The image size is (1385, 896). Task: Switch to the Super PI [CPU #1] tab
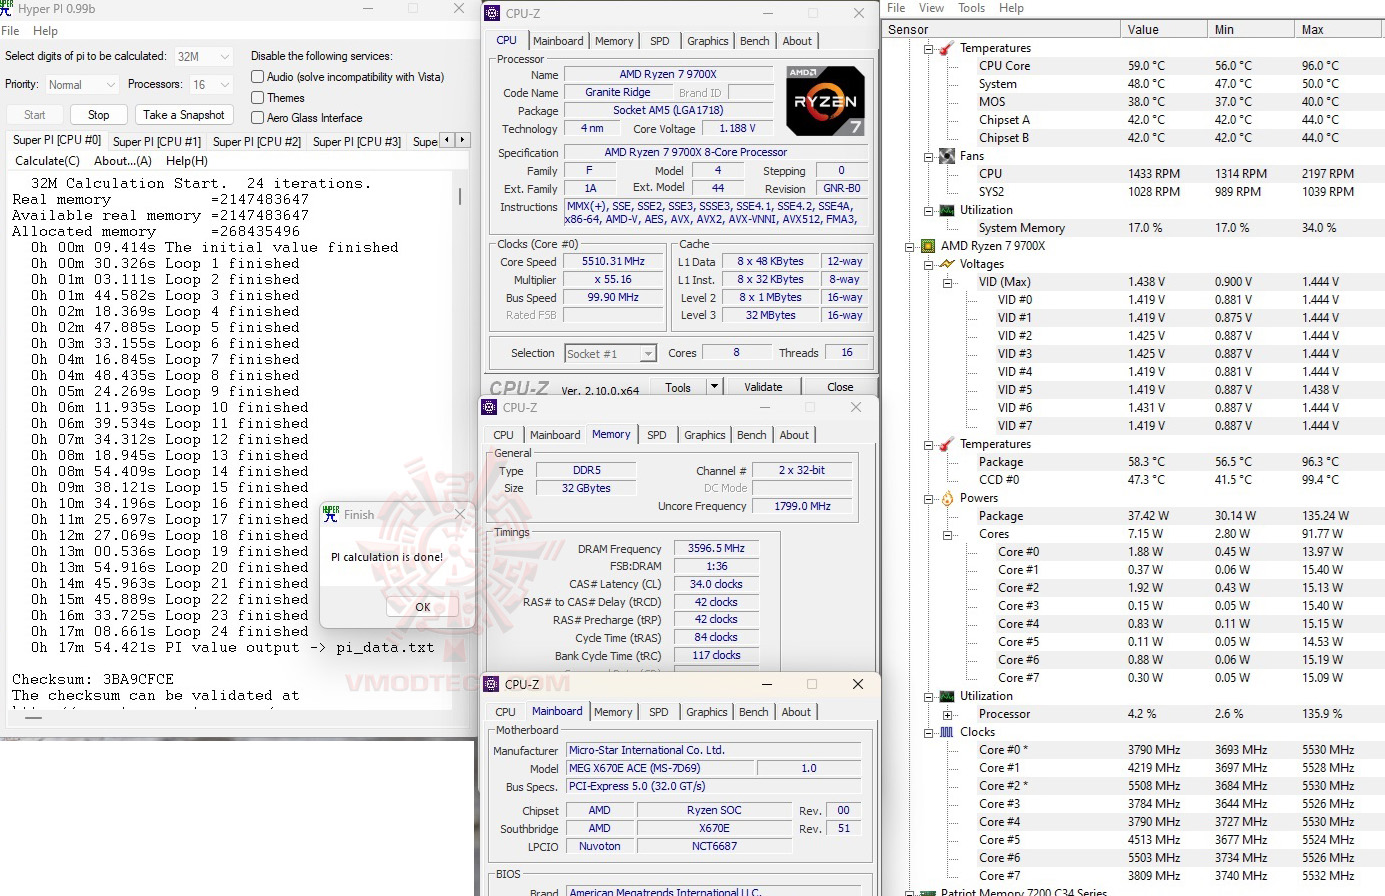[157, 141]
